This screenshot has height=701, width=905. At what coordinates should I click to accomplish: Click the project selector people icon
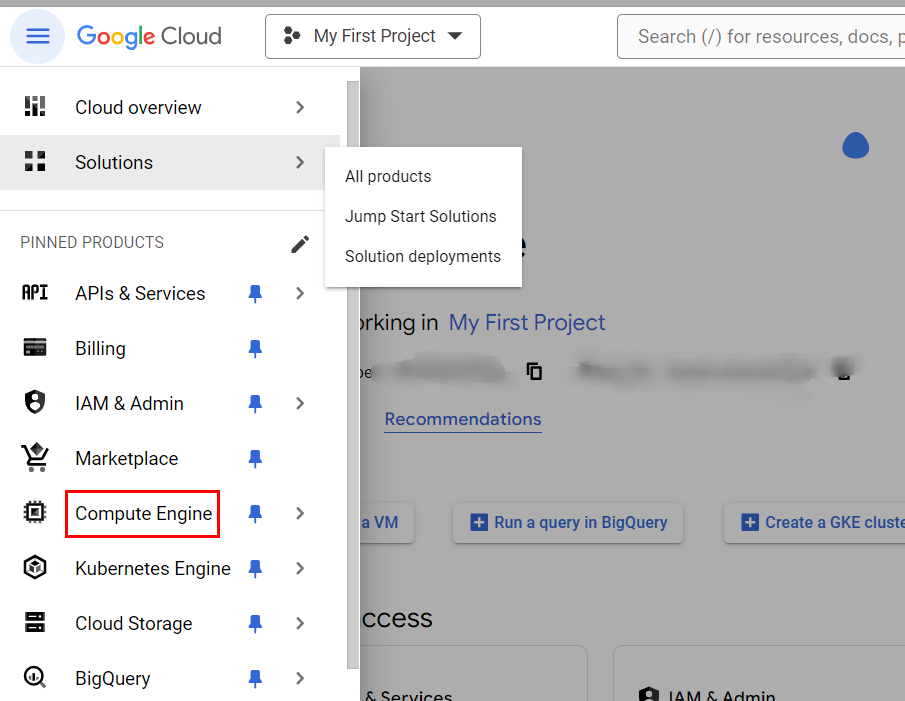click(291, 36)
